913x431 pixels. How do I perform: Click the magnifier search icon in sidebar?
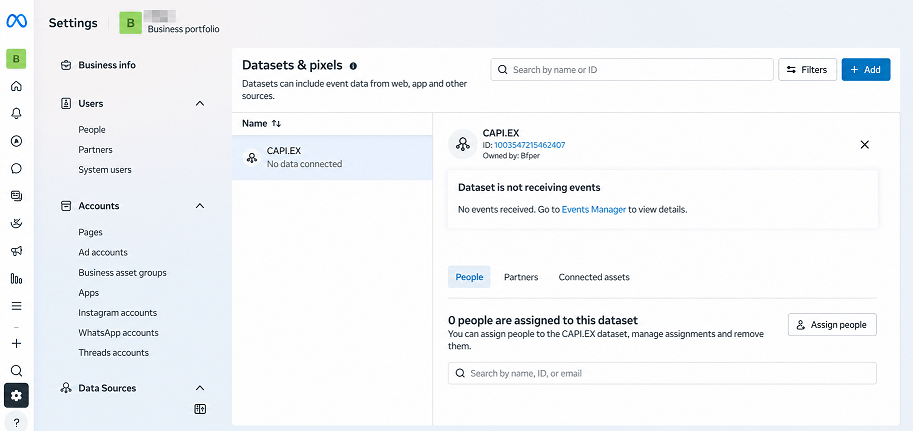coord(16,370)
